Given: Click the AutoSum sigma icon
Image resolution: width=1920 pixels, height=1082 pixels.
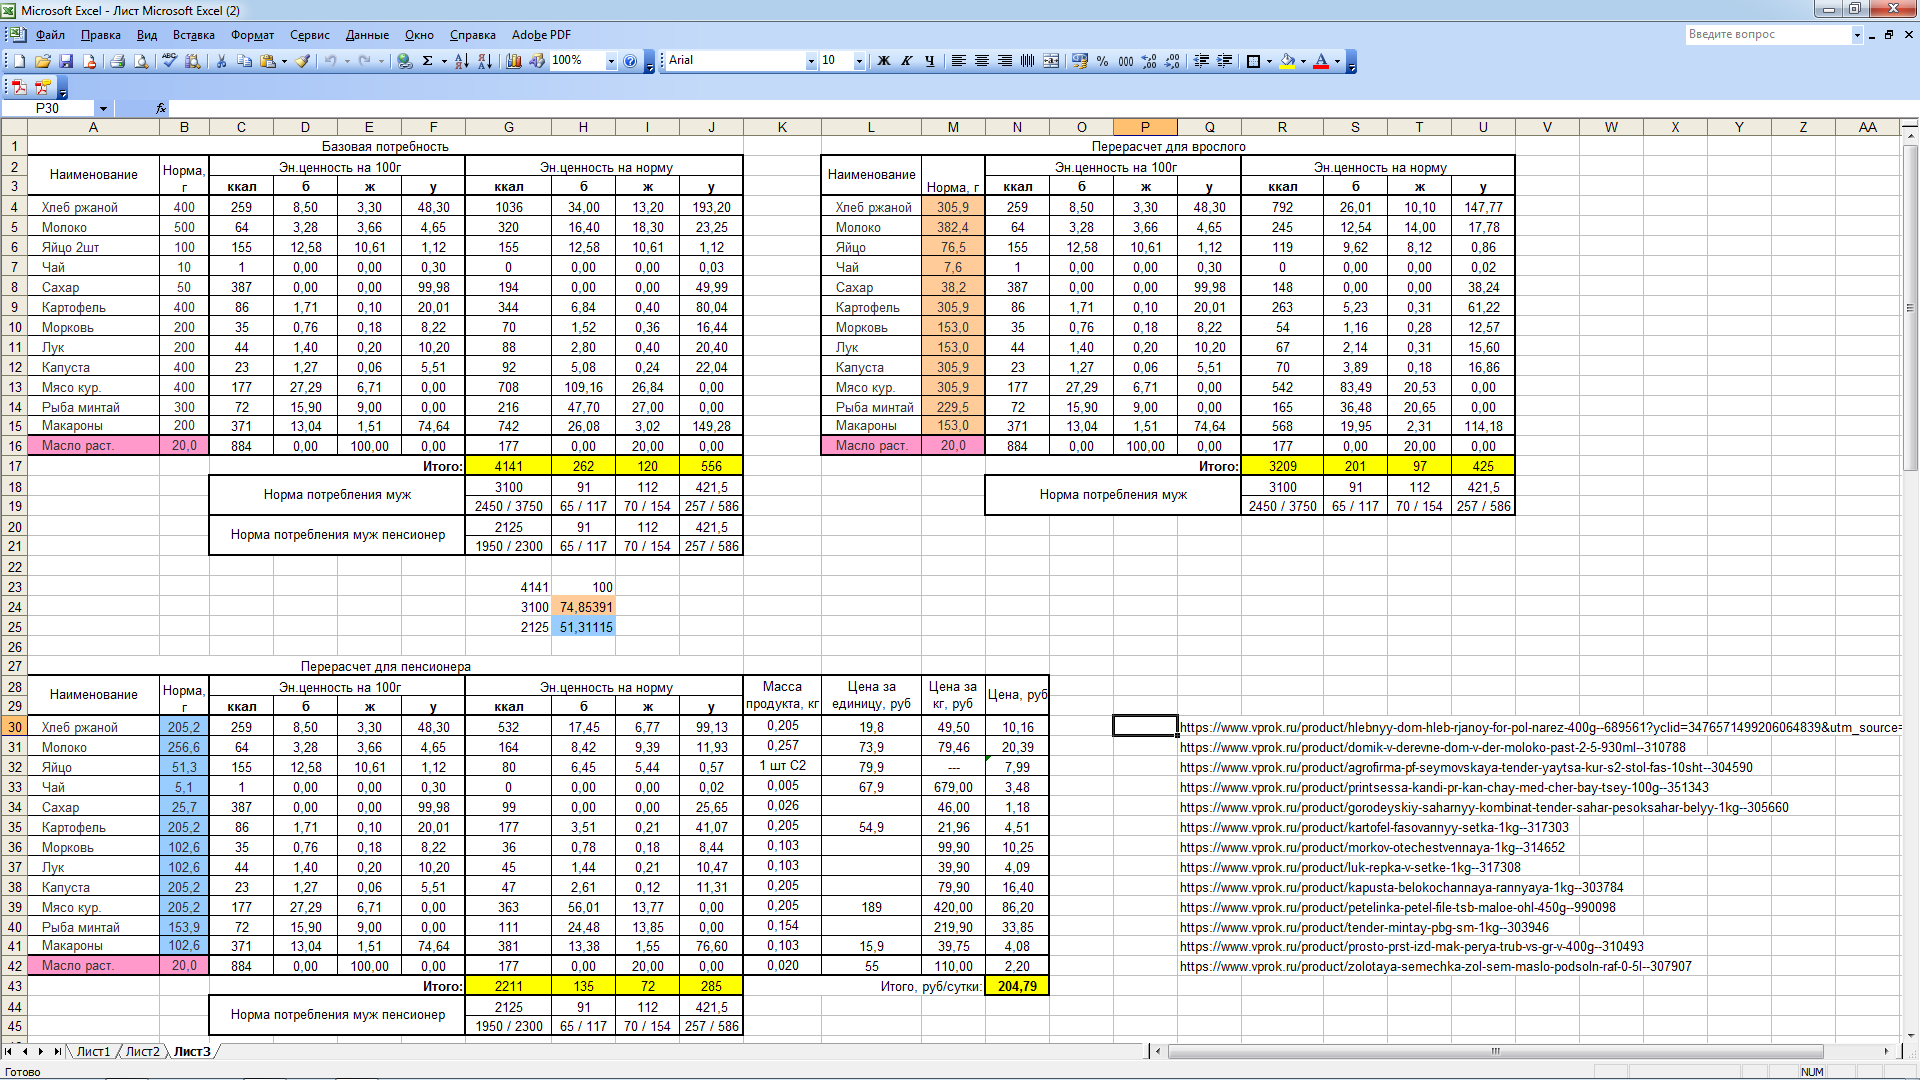Looking at the screenshot, I should point(428,61).
